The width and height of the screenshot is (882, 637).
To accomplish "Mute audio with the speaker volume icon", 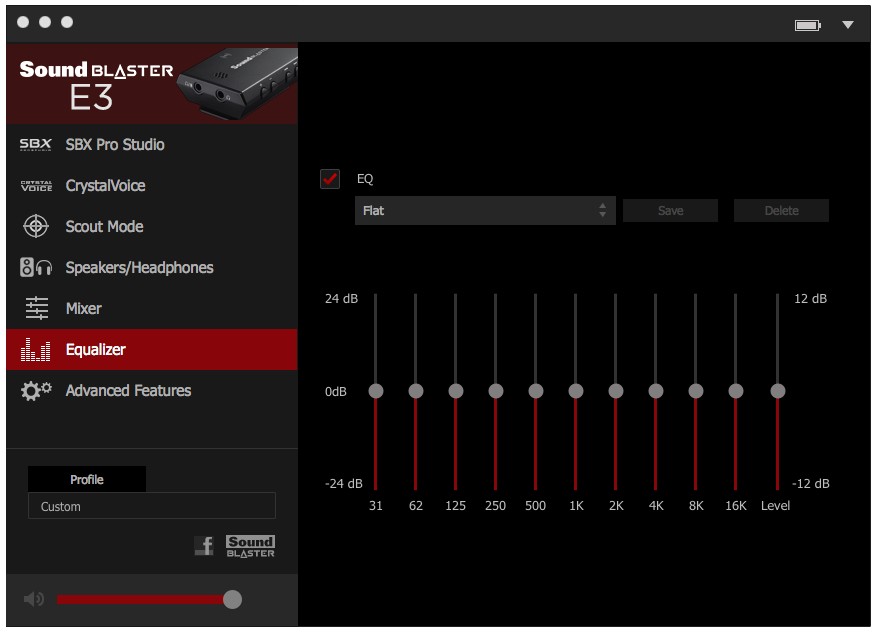I will (x=34, y=599).
